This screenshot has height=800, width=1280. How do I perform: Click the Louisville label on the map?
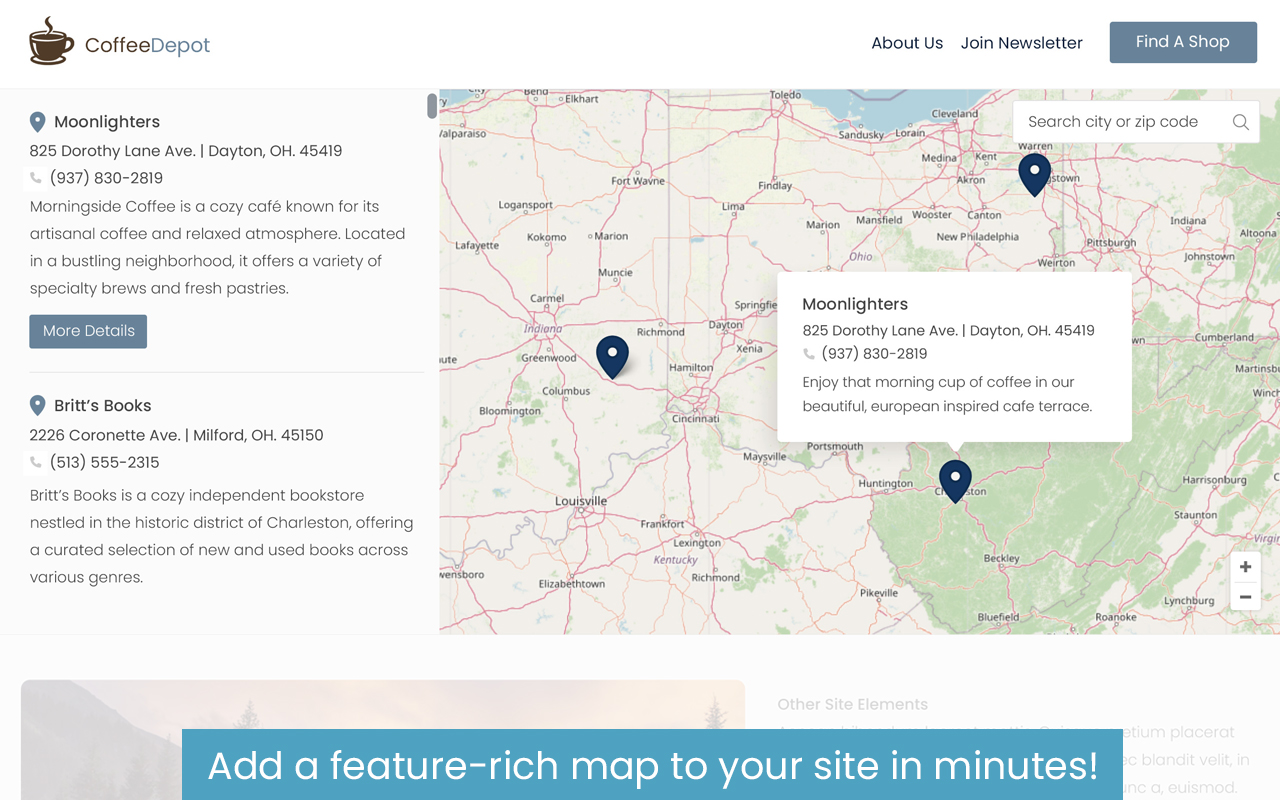581,500
